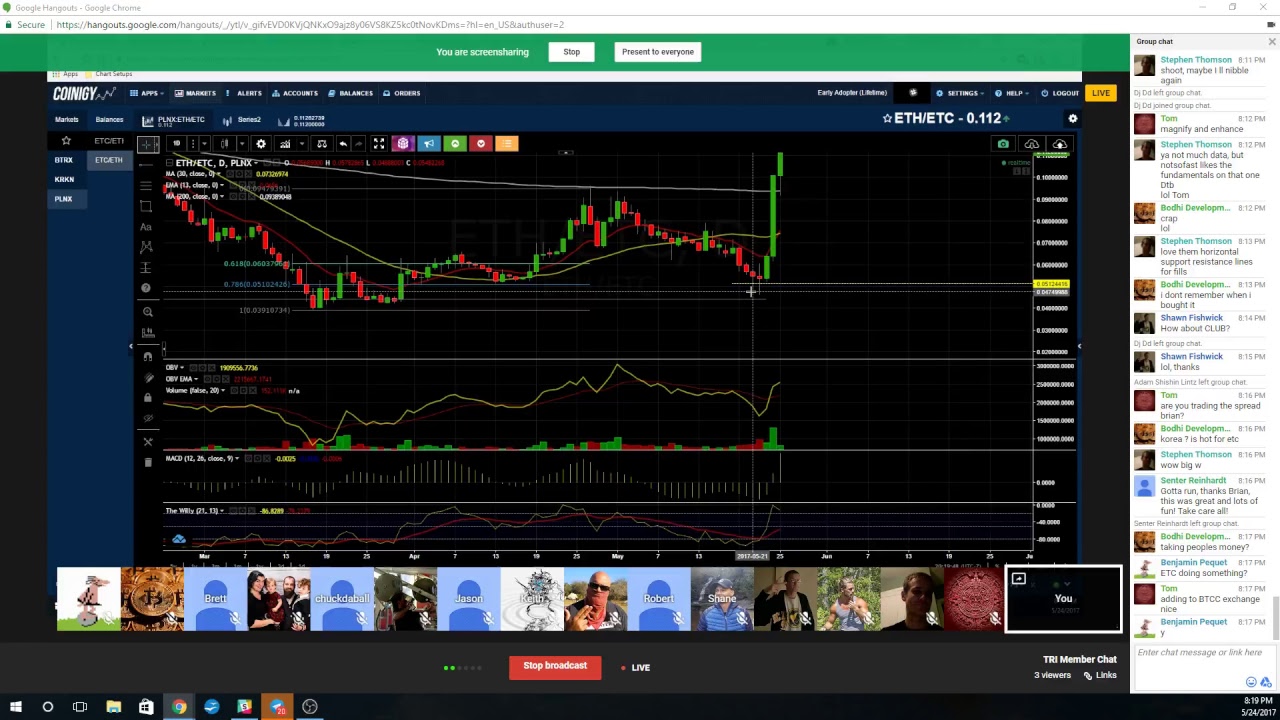Click Present to everyone button
This screenshot has width=1280, height=720.
pyautogui.click(x=657, y=52)
